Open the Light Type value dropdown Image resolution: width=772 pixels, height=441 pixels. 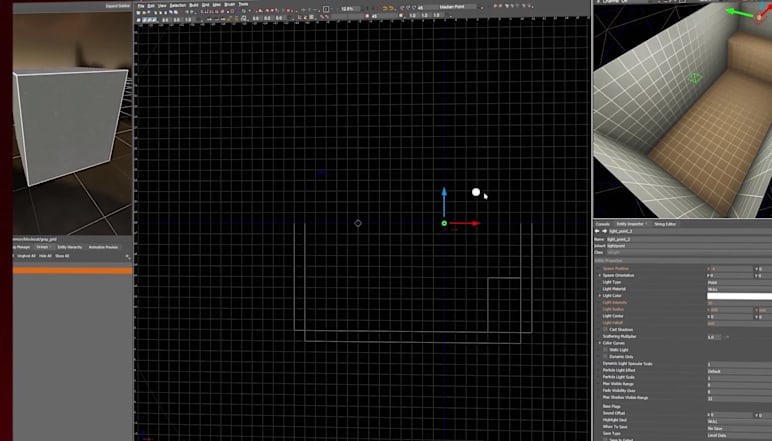(740, 283)
